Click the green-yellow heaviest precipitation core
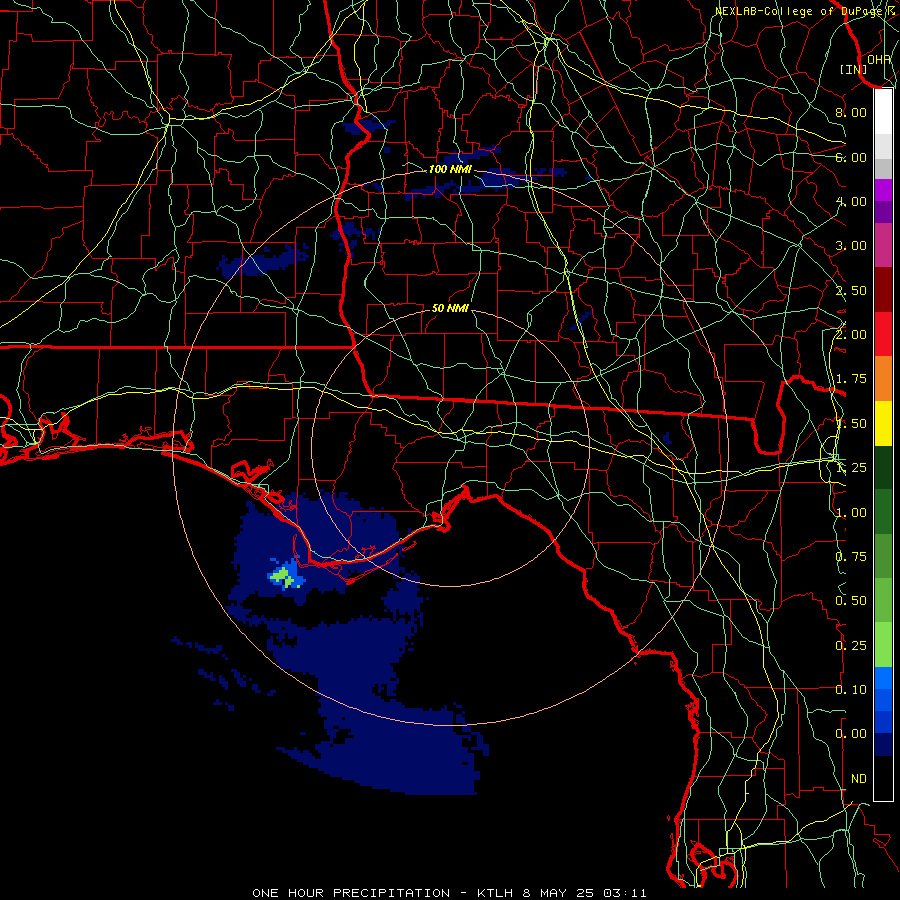Screen dimensions: 900x900 point(284,576)
